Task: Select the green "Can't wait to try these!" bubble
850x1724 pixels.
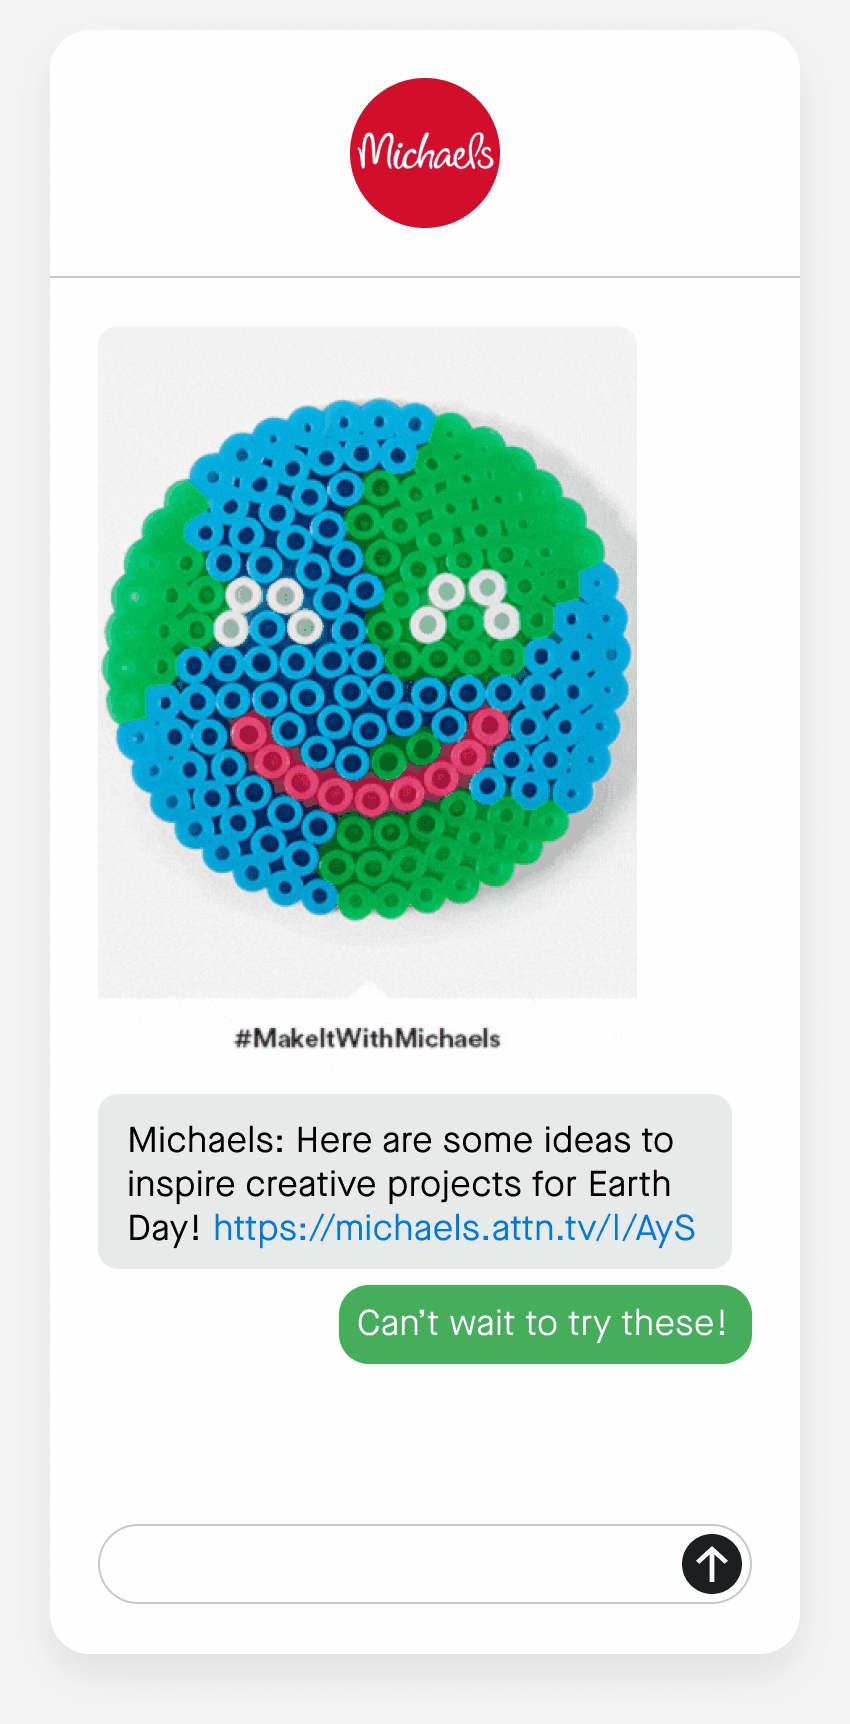Action: click(545, 1323)
